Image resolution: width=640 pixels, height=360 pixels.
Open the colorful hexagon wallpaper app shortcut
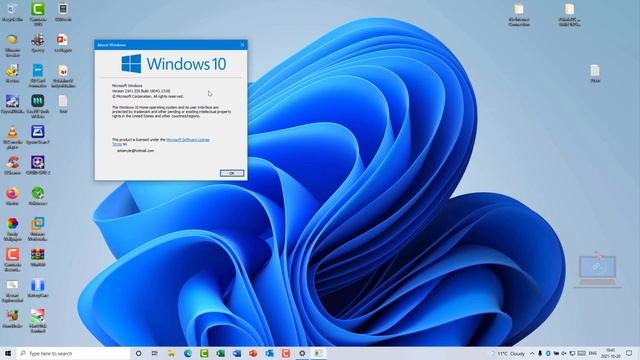click(12, 229)
